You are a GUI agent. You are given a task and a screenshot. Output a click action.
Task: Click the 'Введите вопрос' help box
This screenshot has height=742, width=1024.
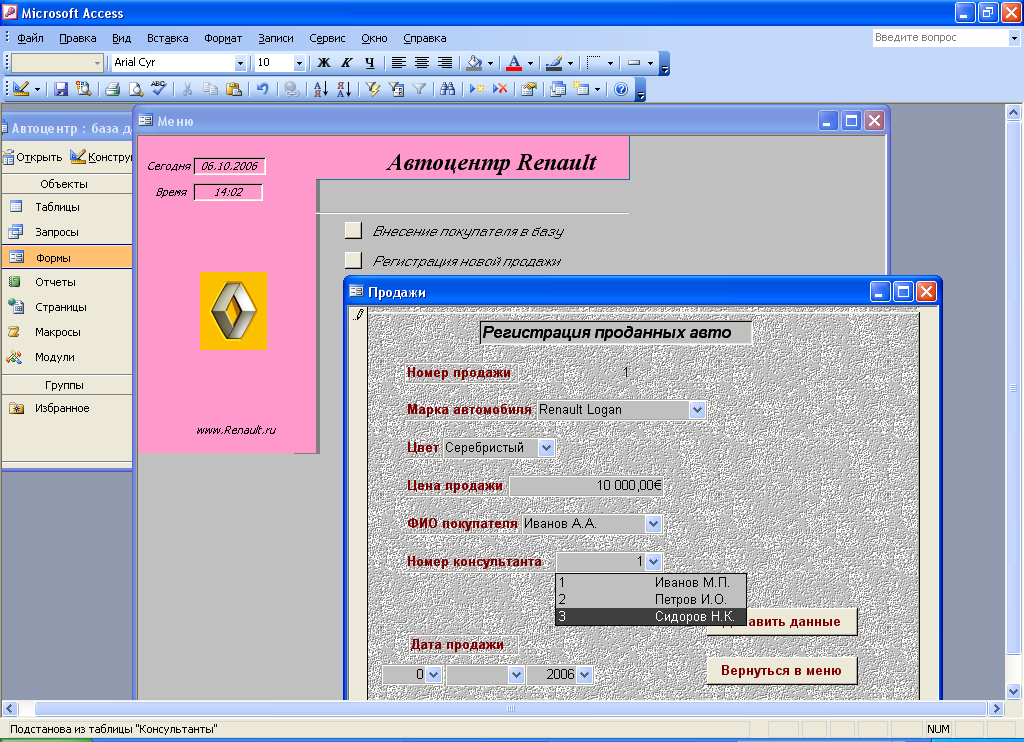pos(940,38)
